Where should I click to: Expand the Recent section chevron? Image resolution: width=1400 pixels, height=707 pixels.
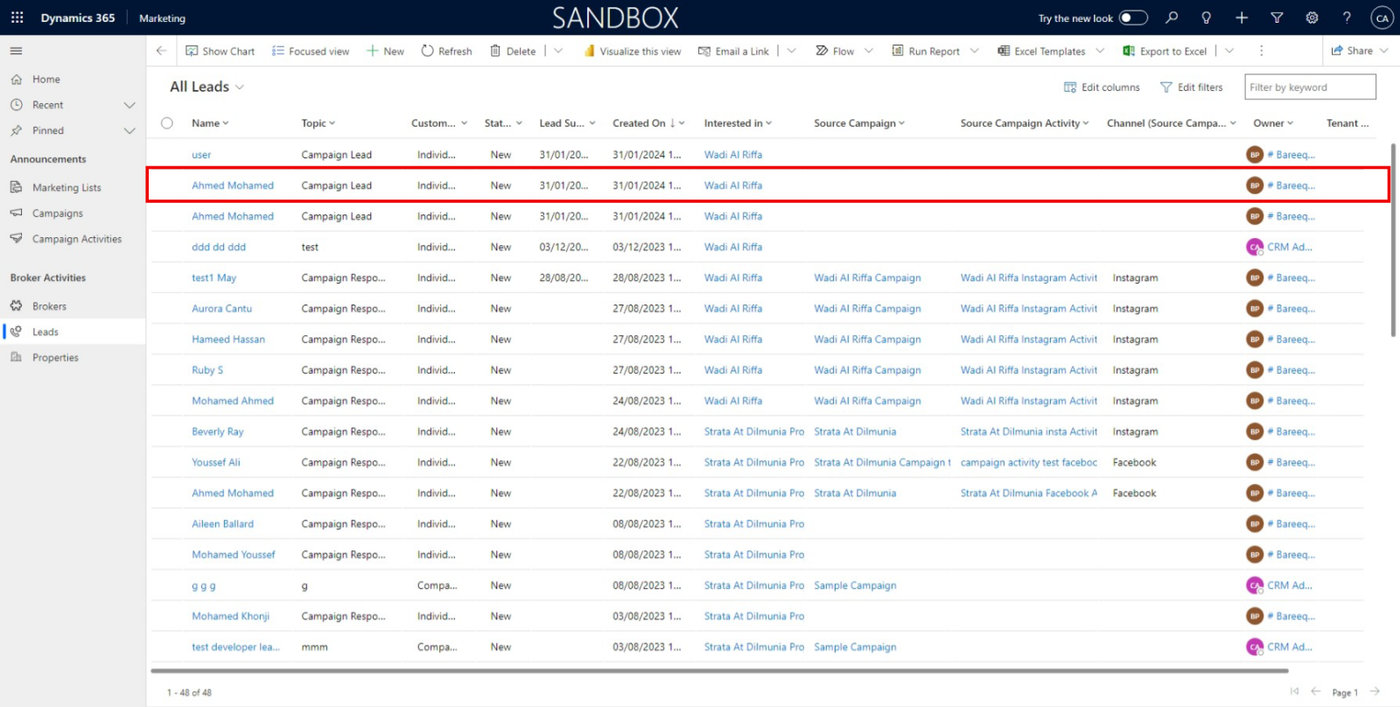point(129,105)
